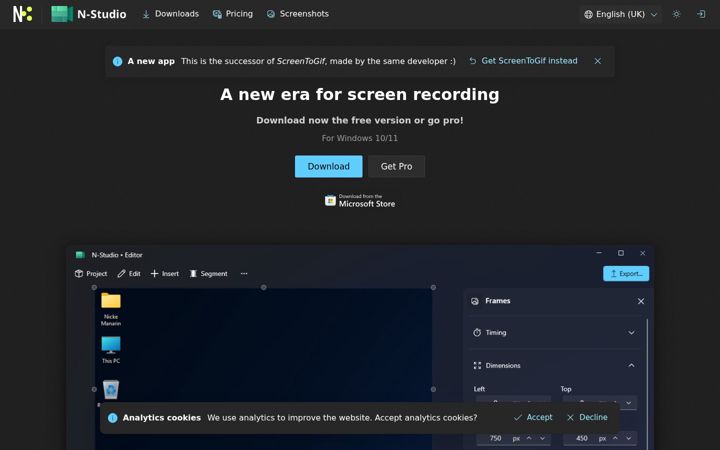
Task: Expand the Timing section
Action: coord(631,332)
